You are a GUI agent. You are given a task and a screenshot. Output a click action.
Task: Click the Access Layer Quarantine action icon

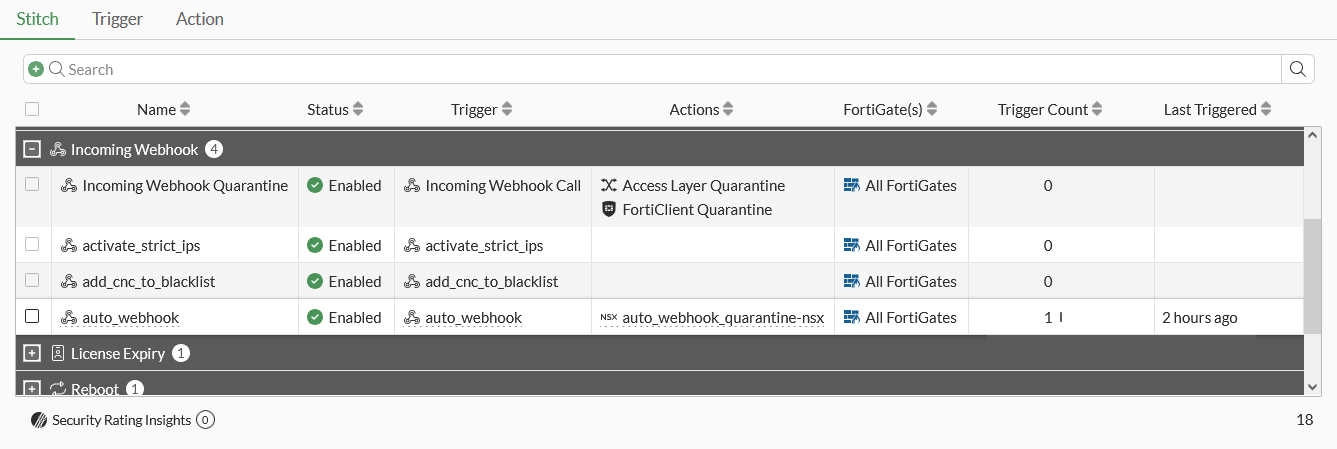click(608, 185)
